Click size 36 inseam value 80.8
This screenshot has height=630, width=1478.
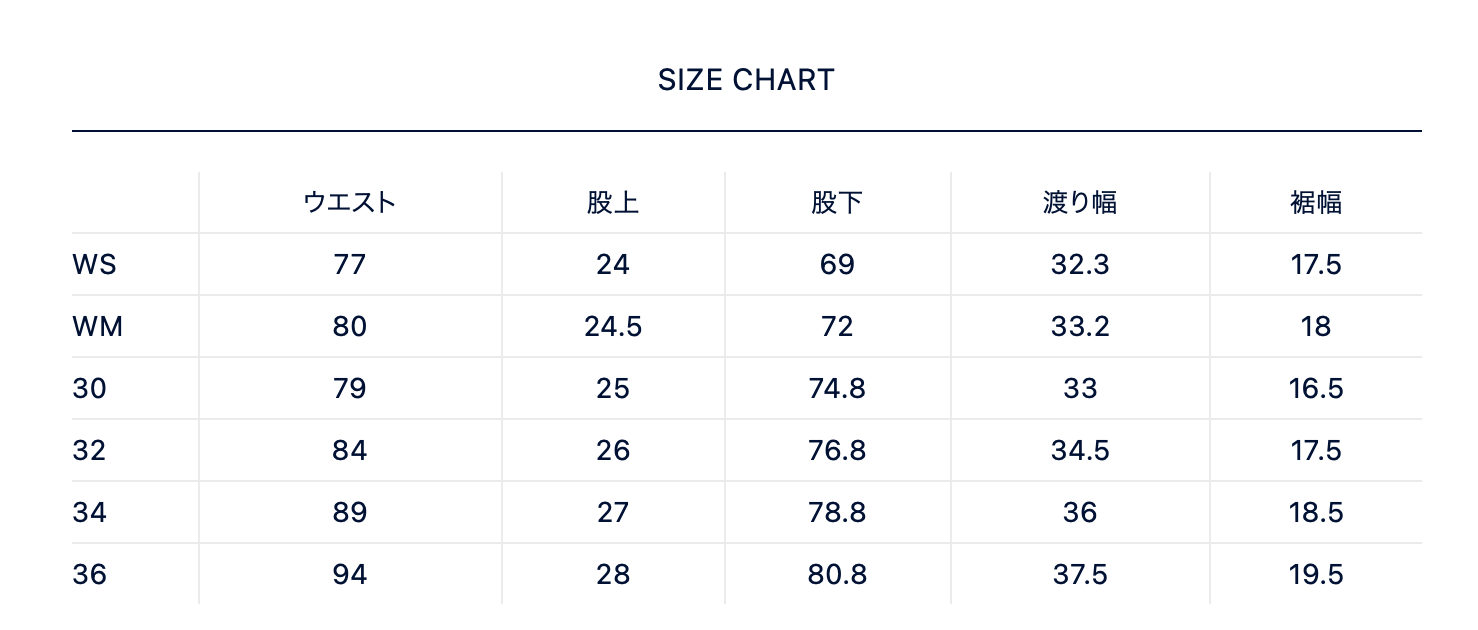coord(837,575)
